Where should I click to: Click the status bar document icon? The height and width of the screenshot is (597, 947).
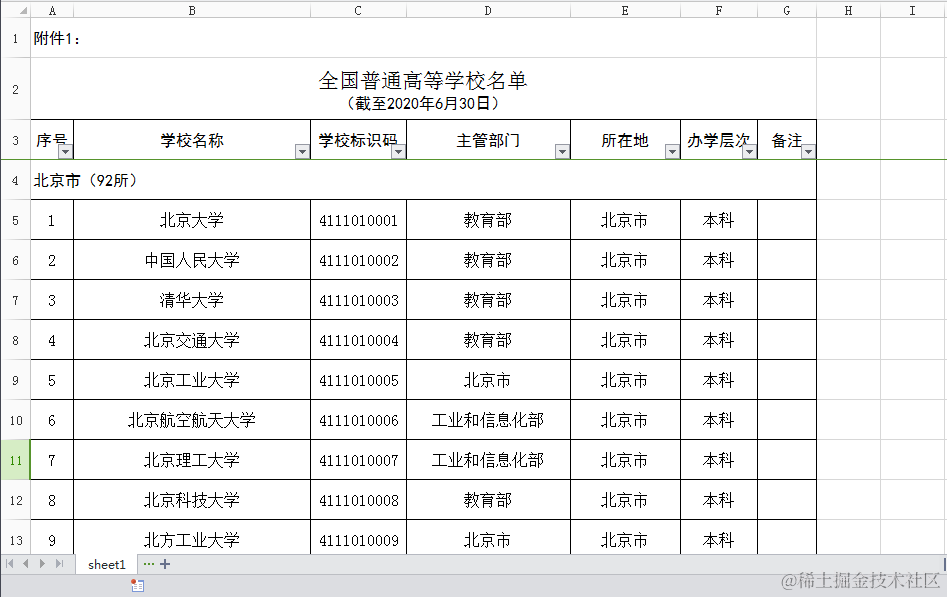tap(138, 585)
